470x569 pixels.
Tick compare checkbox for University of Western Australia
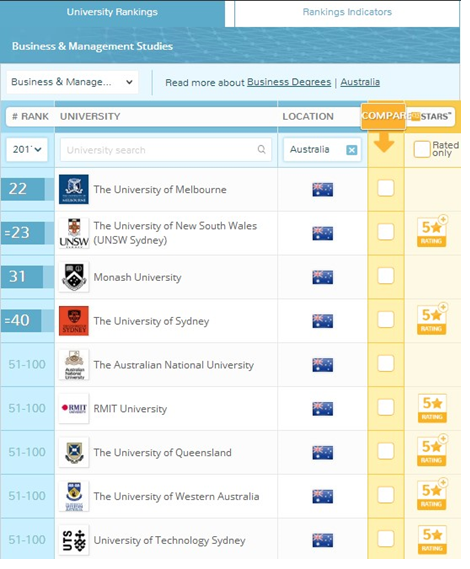(x=385, y=495)
